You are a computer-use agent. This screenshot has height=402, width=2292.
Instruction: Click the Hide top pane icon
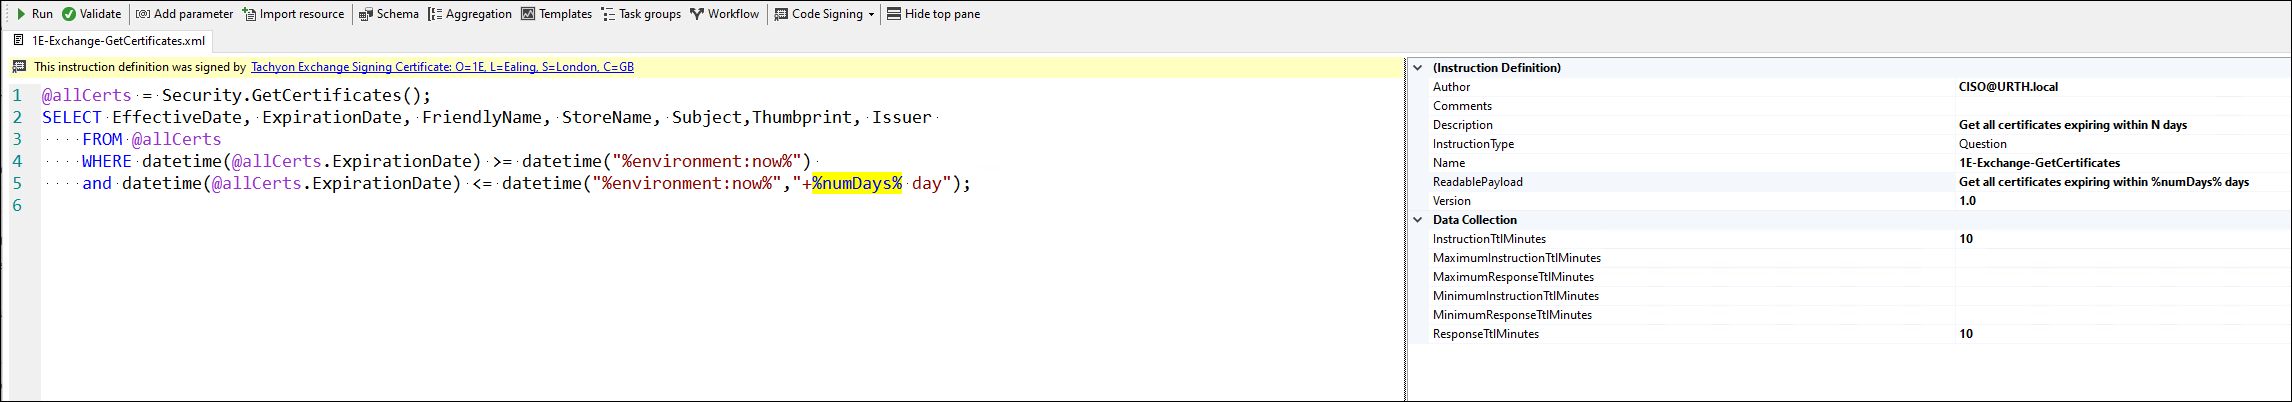click(x=894, y=14)
